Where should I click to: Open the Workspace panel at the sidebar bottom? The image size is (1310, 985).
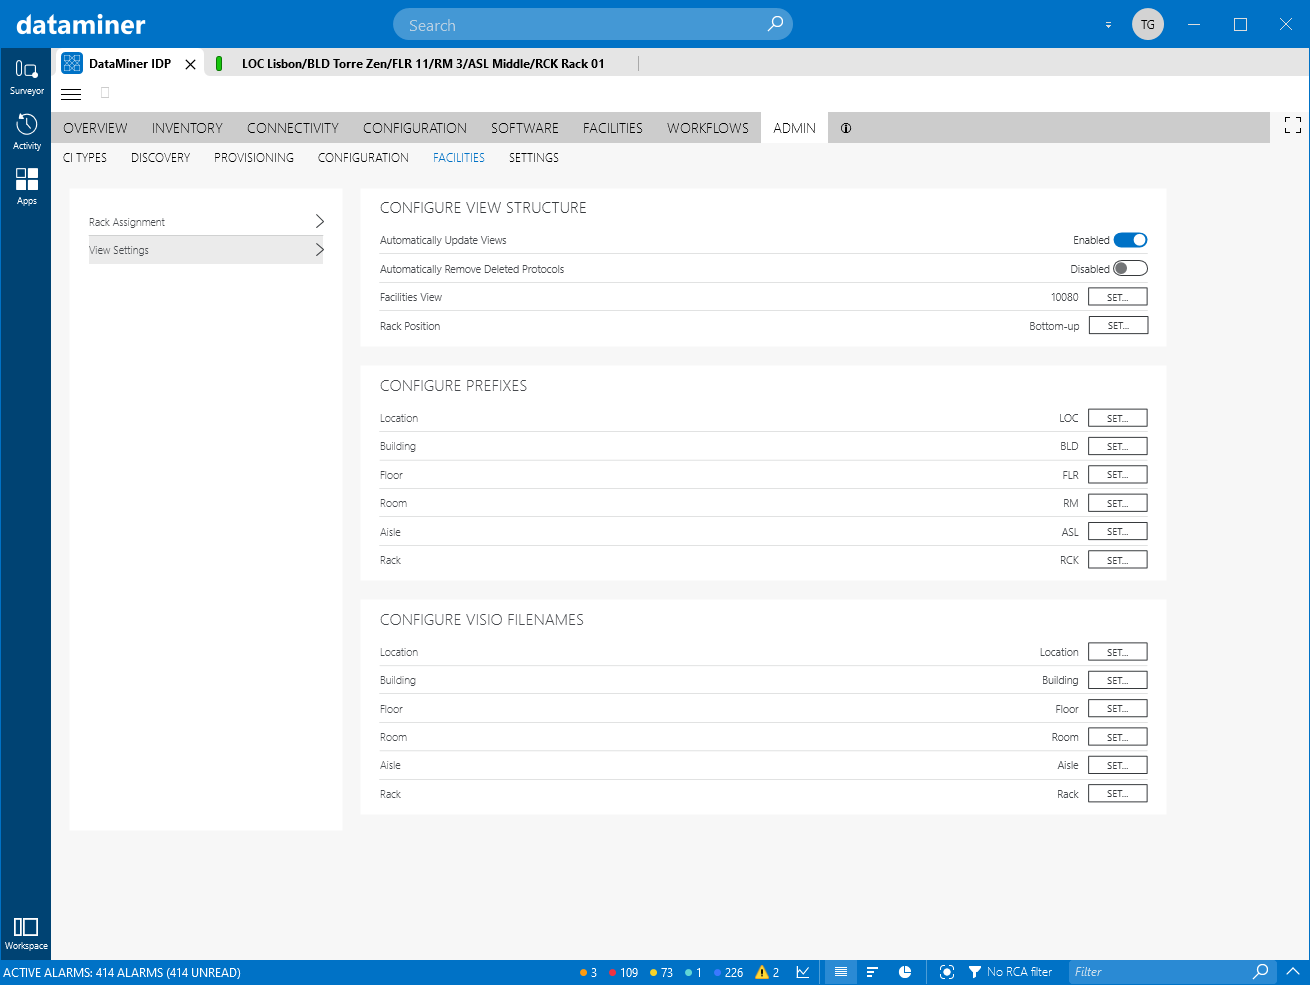(x=26, y=933)
